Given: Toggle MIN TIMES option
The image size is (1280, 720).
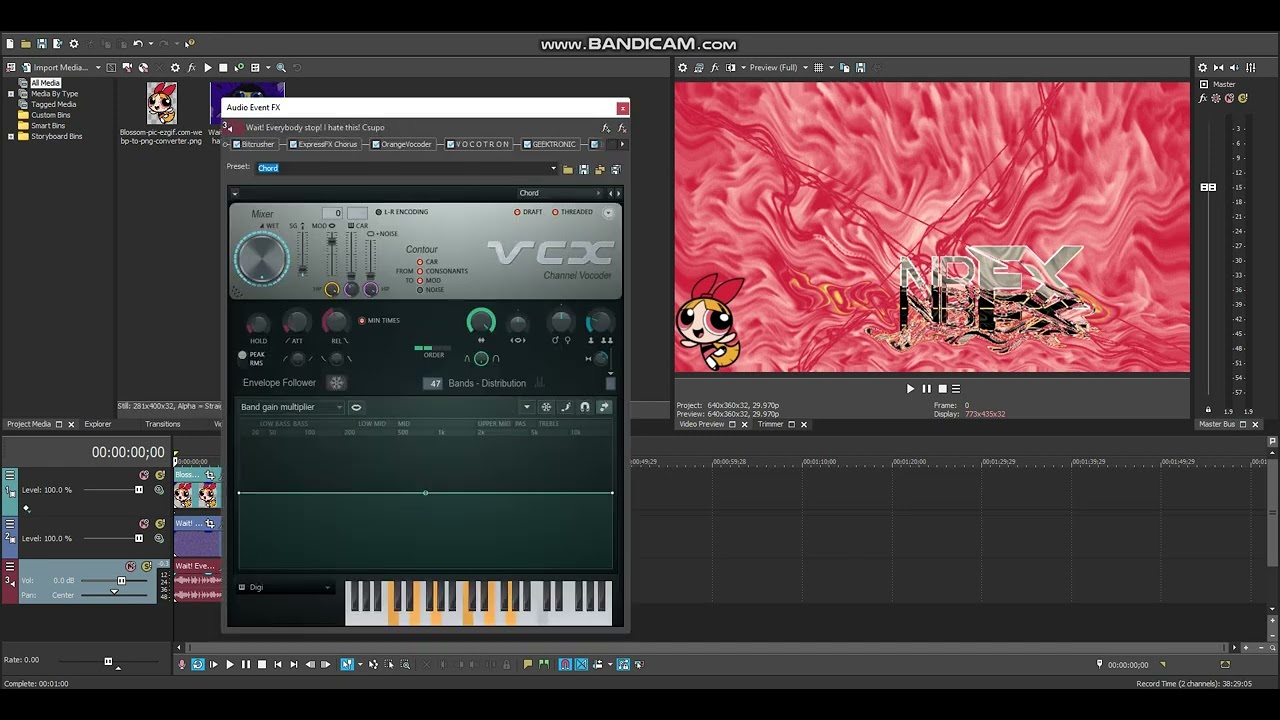Looking at the screenshot, I should coord(362,321).
